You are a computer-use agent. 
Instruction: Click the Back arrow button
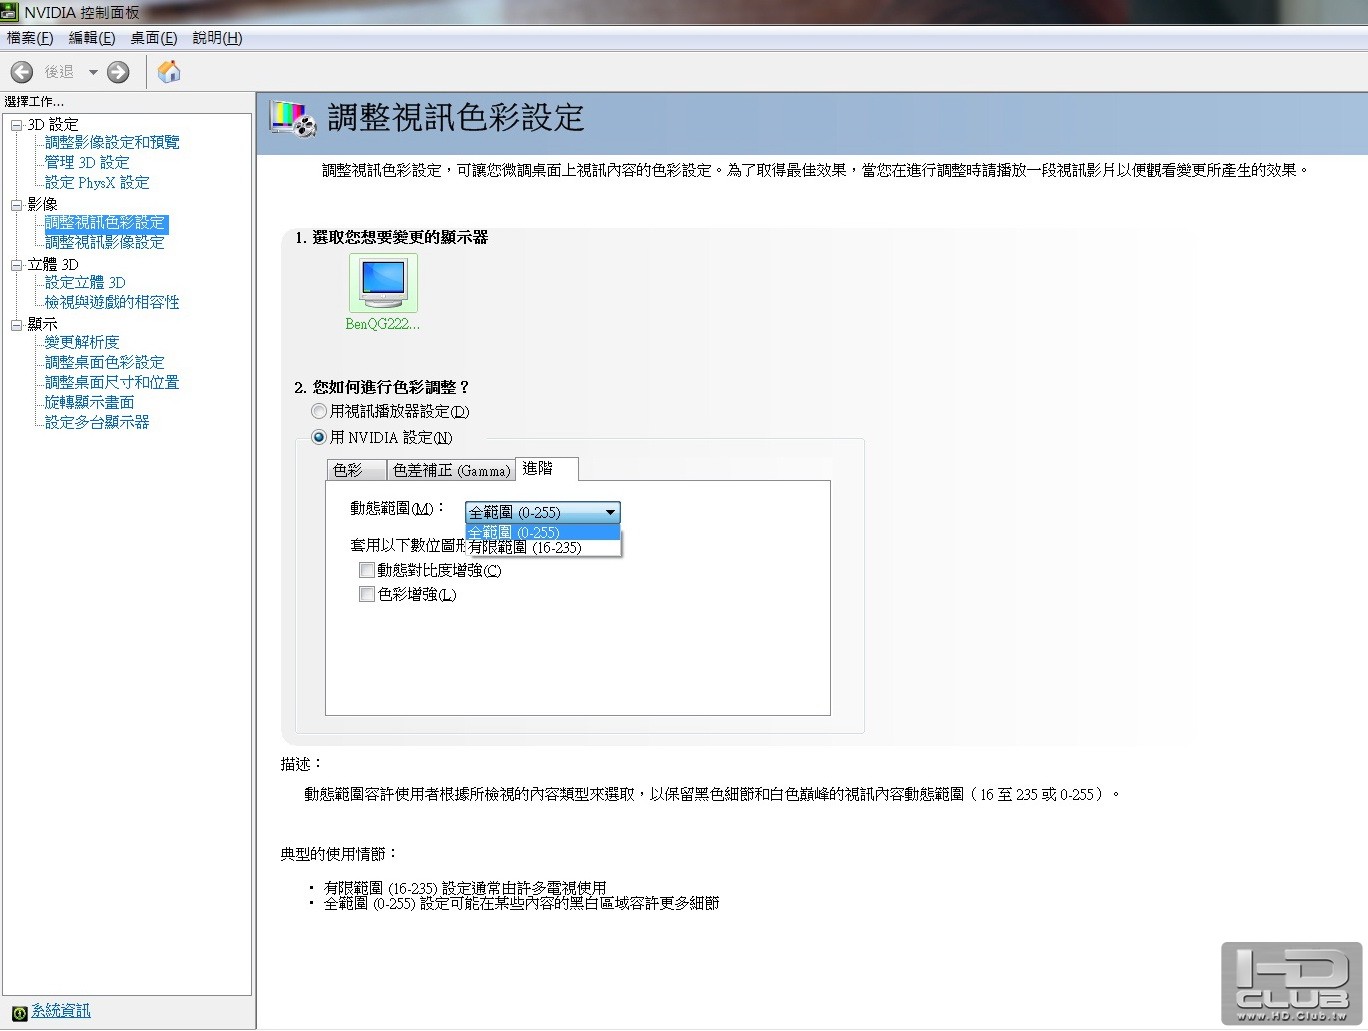[22, 72]
